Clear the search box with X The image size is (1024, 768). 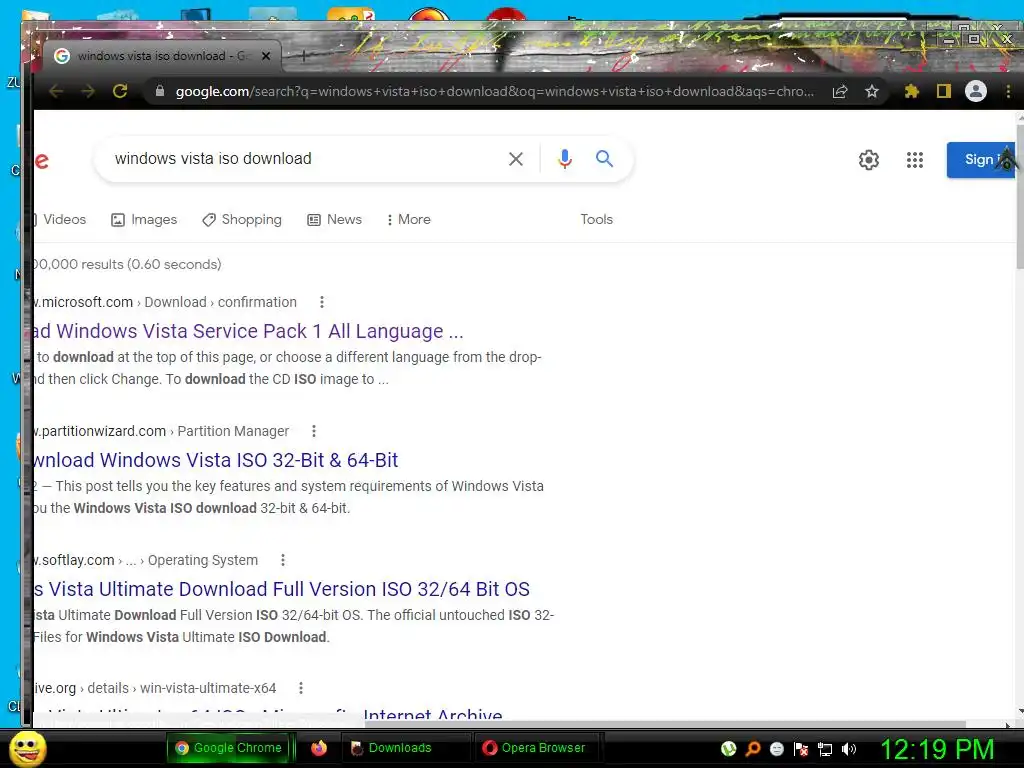click(x=516, y=159)
